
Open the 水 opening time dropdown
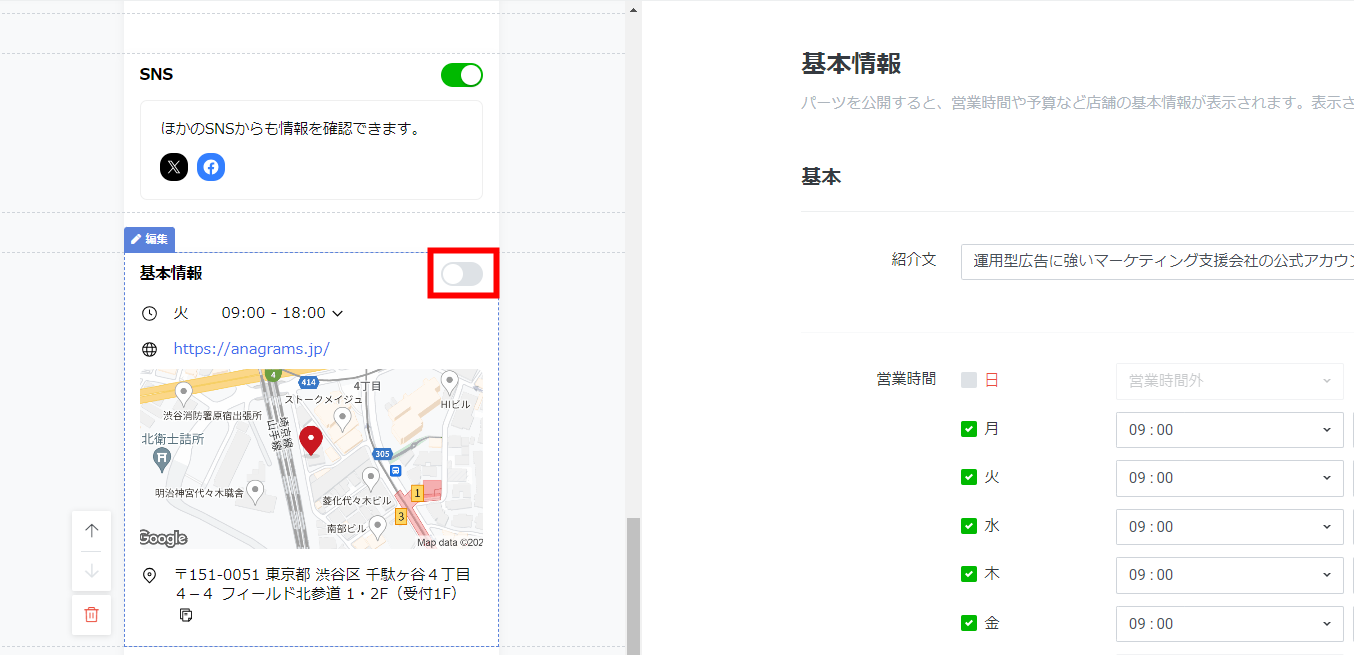point(1229,527)
